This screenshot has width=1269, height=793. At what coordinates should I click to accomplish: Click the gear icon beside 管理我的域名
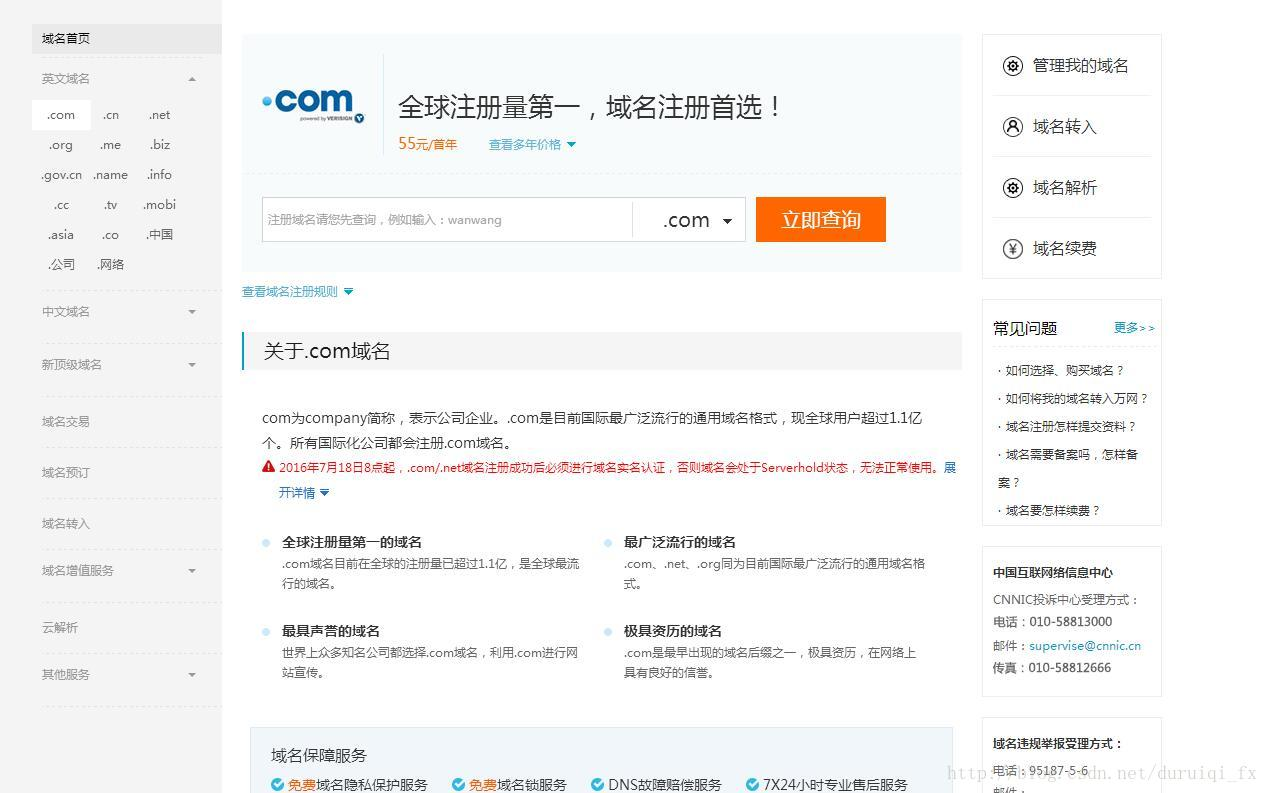click(1012, 66)
